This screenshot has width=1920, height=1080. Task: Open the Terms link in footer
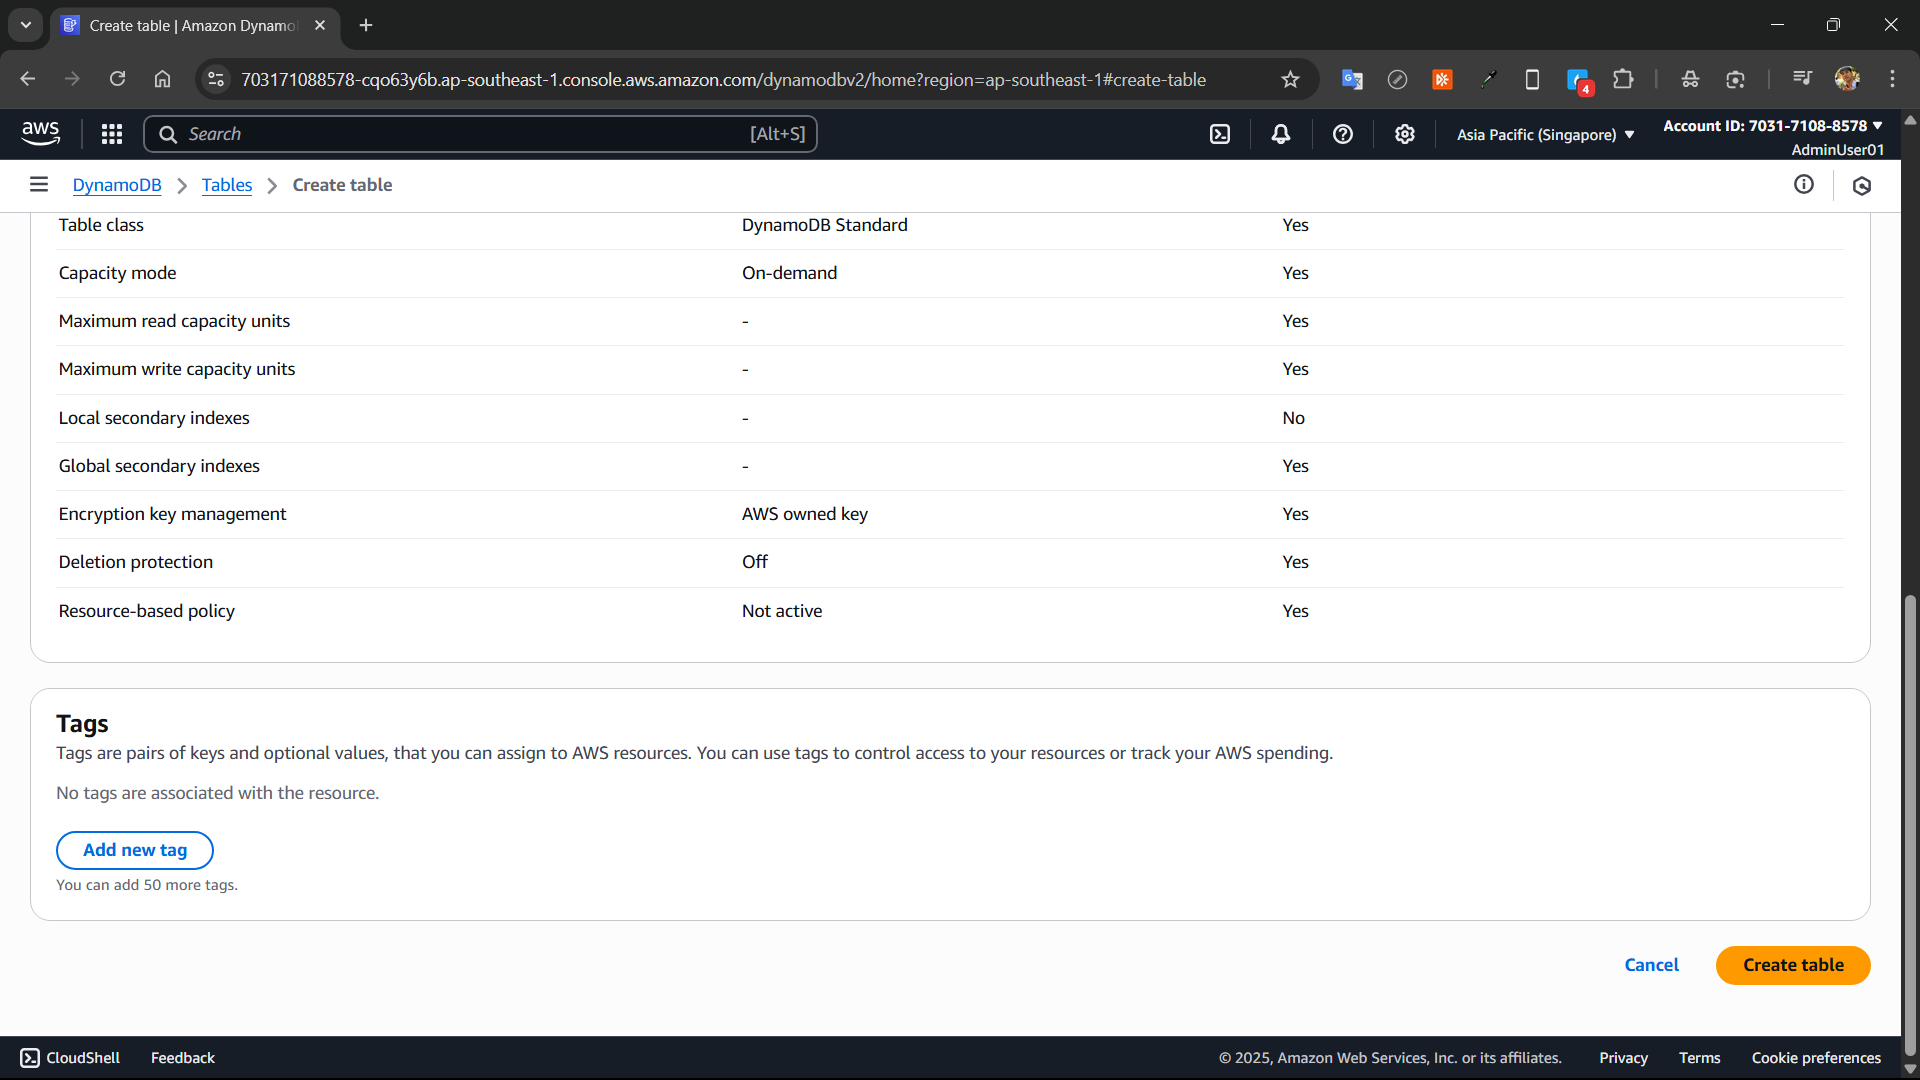[x=1699, y=1057]
